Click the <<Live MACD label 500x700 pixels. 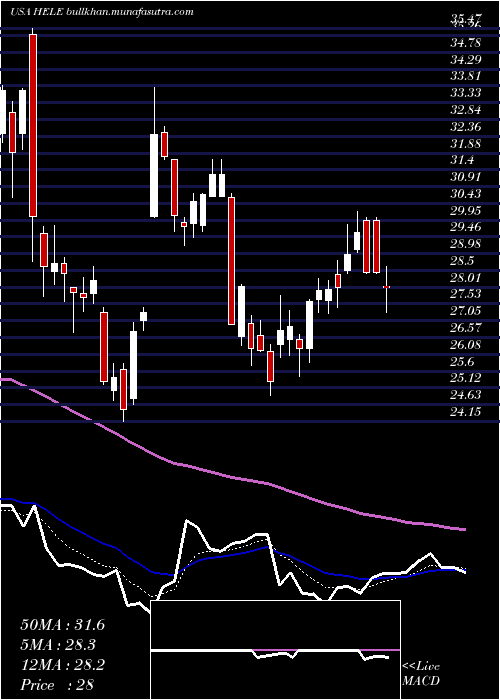[421, 674]
